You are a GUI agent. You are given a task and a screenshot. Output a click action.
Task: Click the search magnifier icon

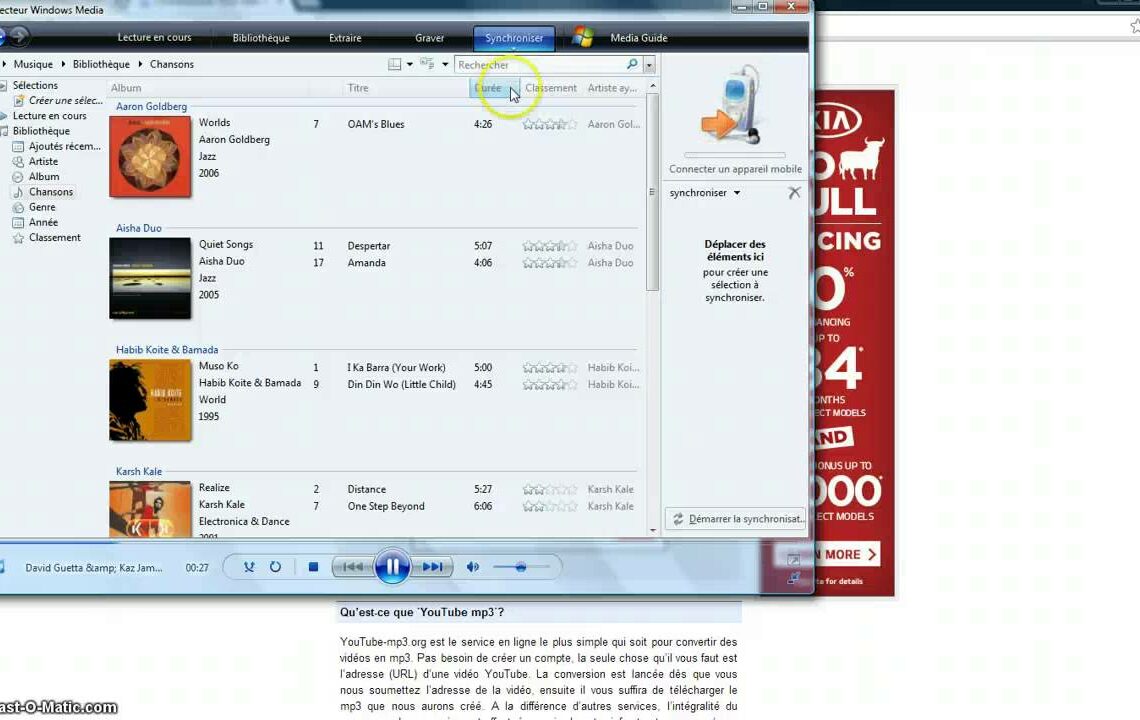tap(632, 65)
